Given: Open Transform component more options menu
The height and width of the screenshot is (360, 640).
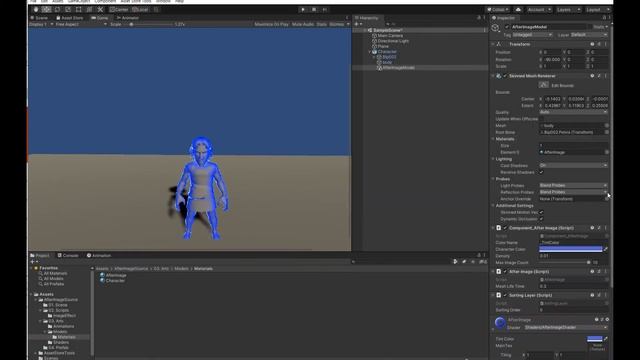Looking at the screenshot, I should 606,44.
